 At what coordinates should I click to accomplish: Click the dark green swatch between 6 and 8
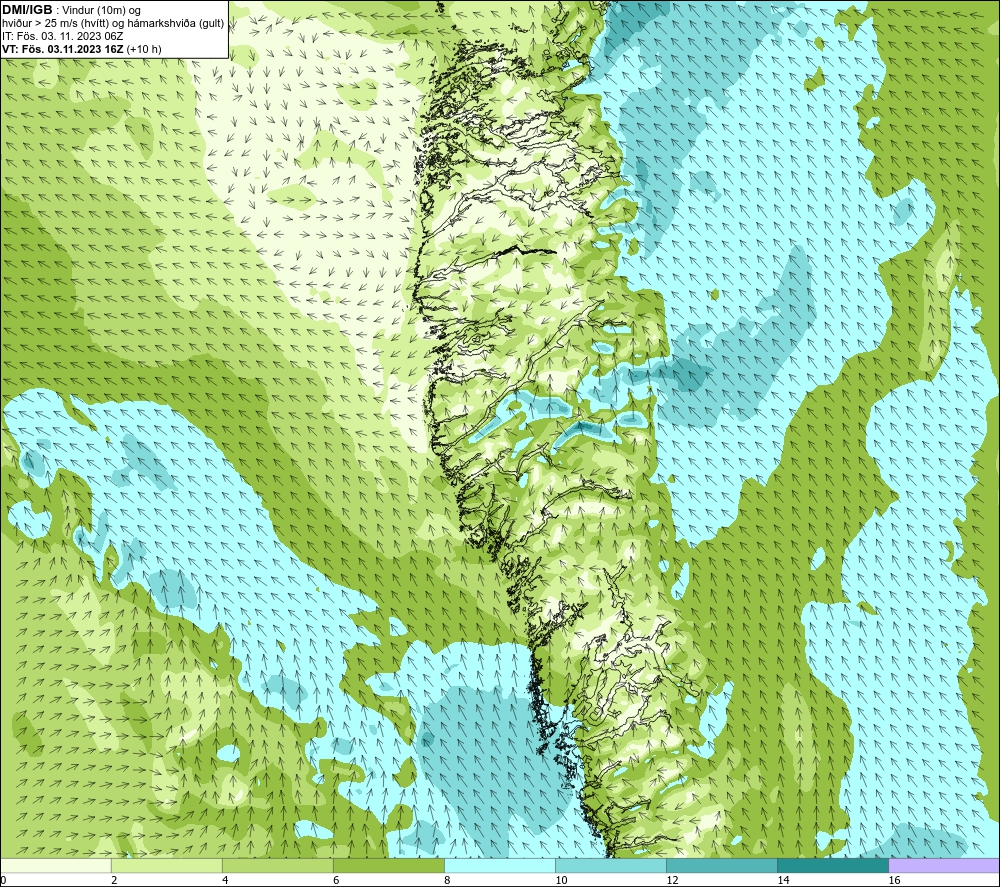[389, 865]
